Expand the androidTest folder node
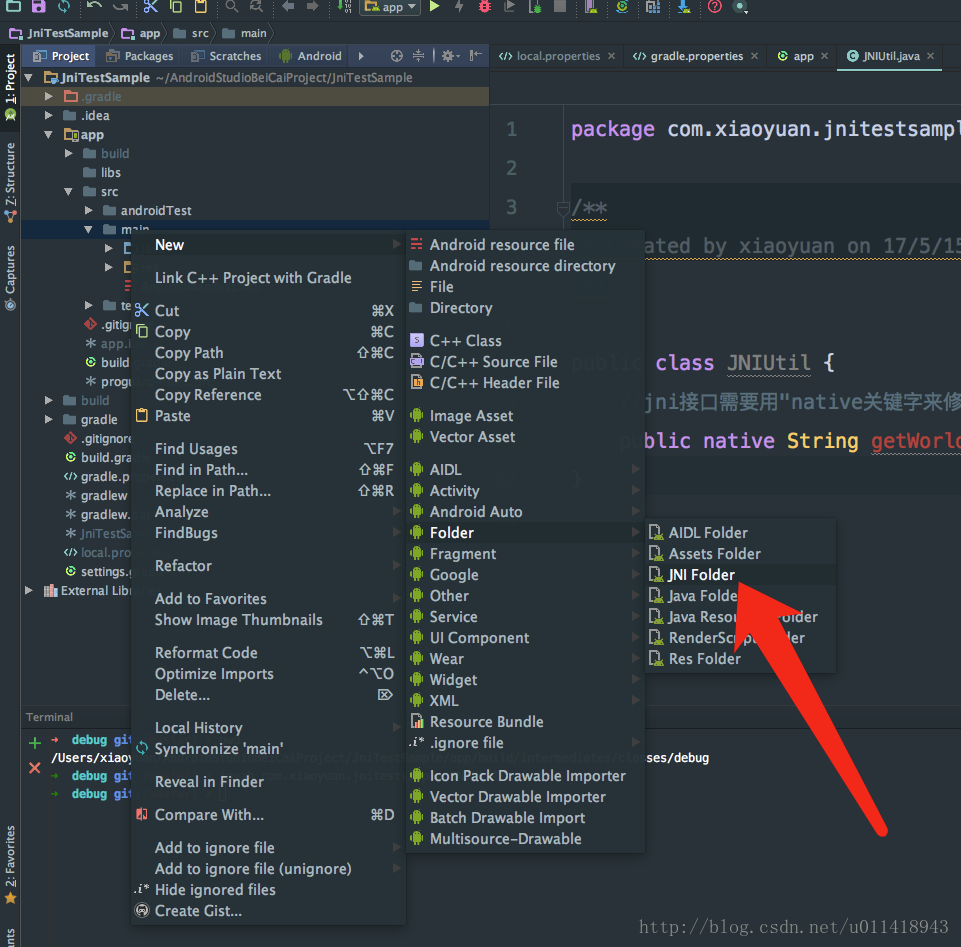961x947 pixels. 88,211
